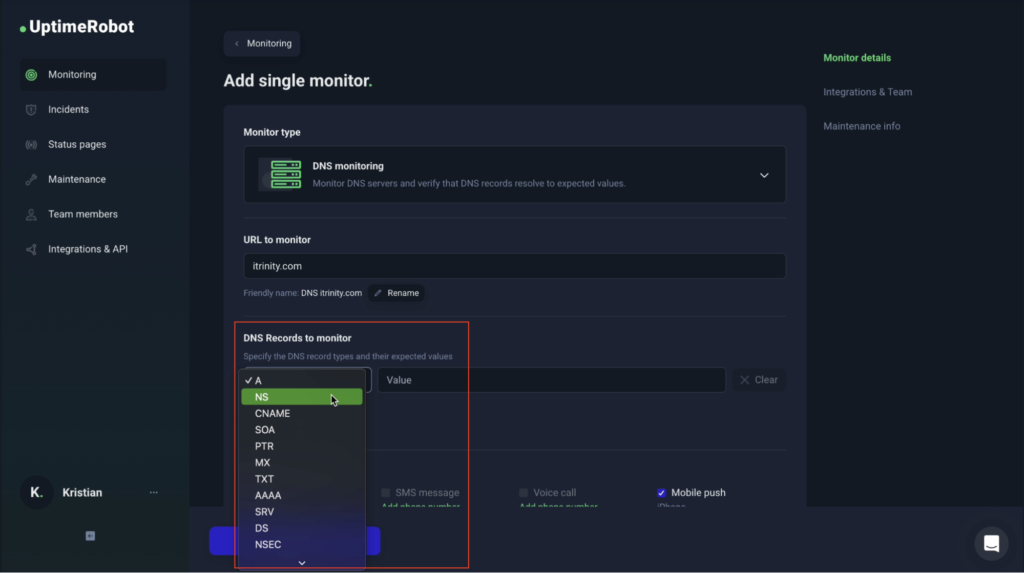The height and width of the screenshot is (573, 1024).
Task: Click the X icon on Clear button
Action: (x=744, y=380)
